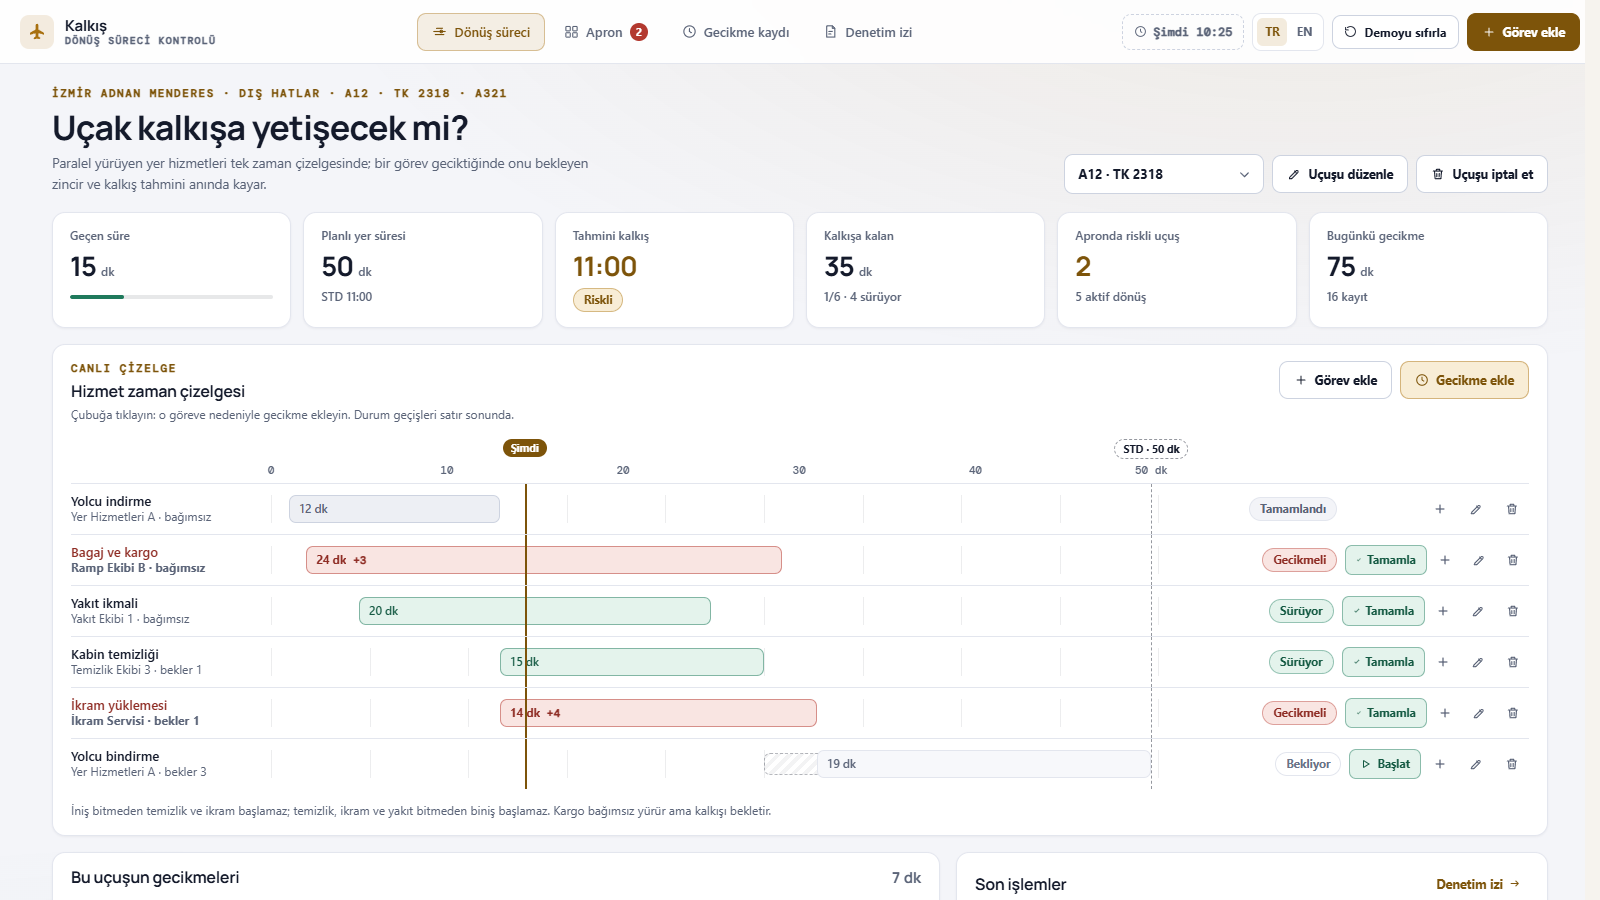Open the Dönüş süreci tab
The height and width of the screenshot is (900, 1600).
point(481,32)
